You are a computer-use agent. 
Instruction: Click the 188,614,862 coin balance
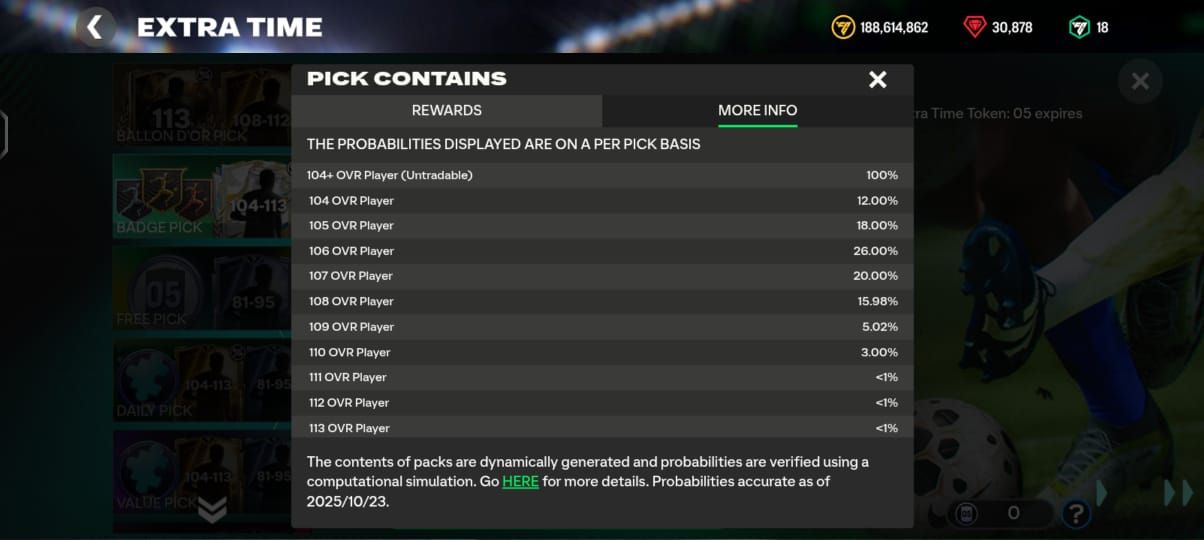[894, 27]
